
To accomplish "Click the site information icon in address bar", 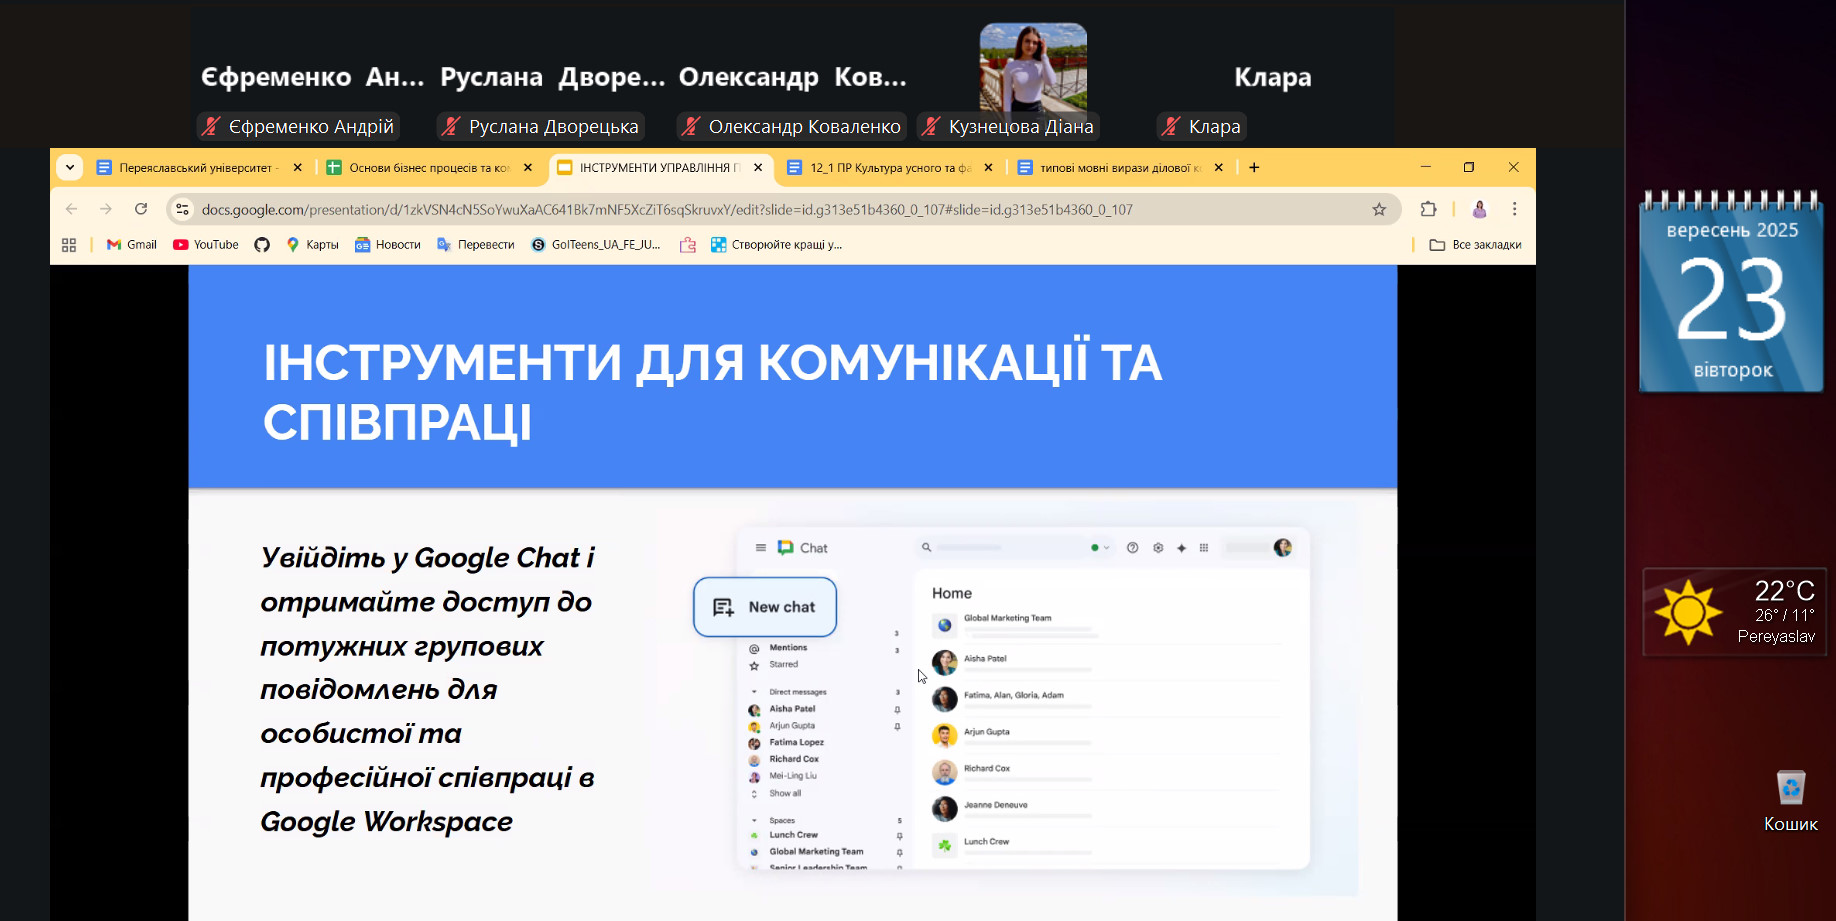I will [x=182, y=209].
